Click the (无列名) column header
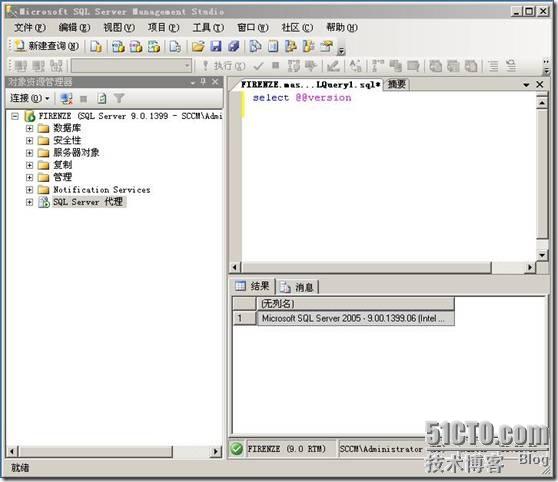The height and width of the screenshot is (482, 558). coord(355,304)
